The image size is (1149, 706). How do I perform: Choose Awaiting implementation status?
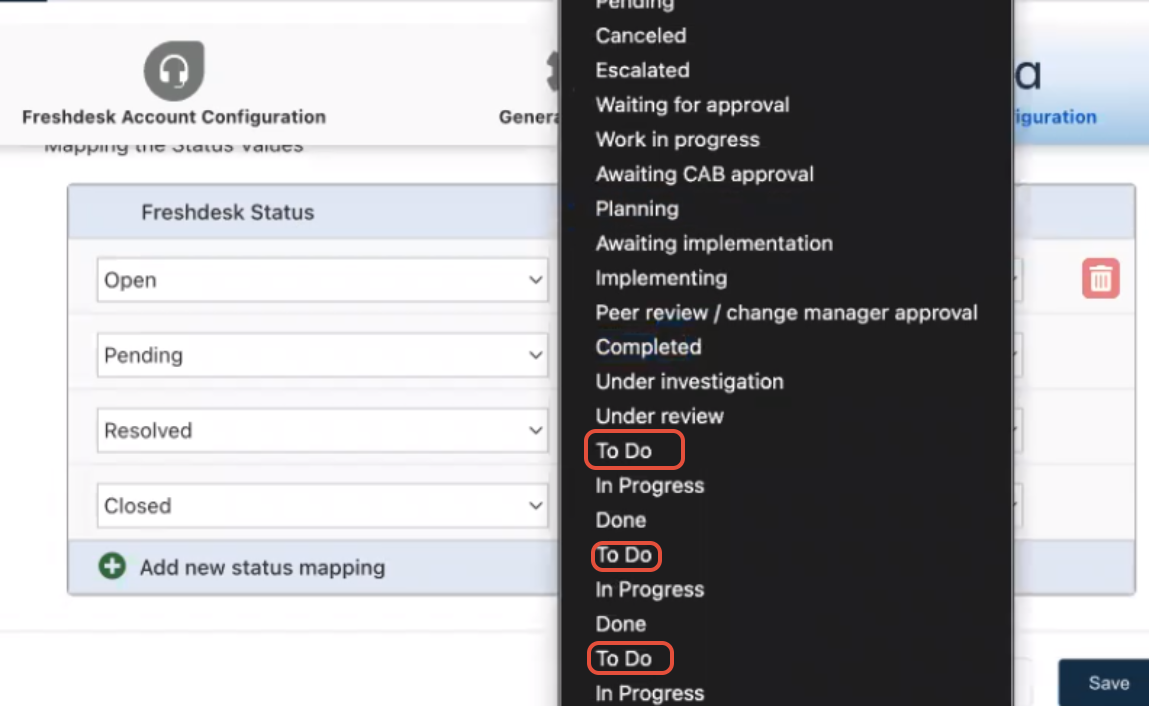coord(714,243)
